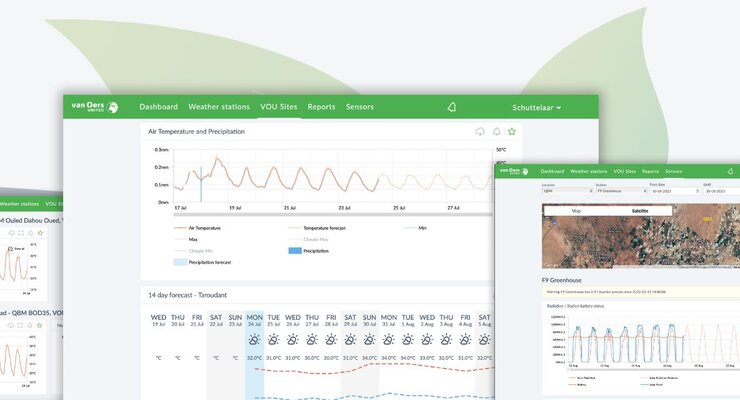Favorite the Air Temperature and Precipitation chart
The height and width of the screenshot is (400, 740).
[x=512, y=132]
